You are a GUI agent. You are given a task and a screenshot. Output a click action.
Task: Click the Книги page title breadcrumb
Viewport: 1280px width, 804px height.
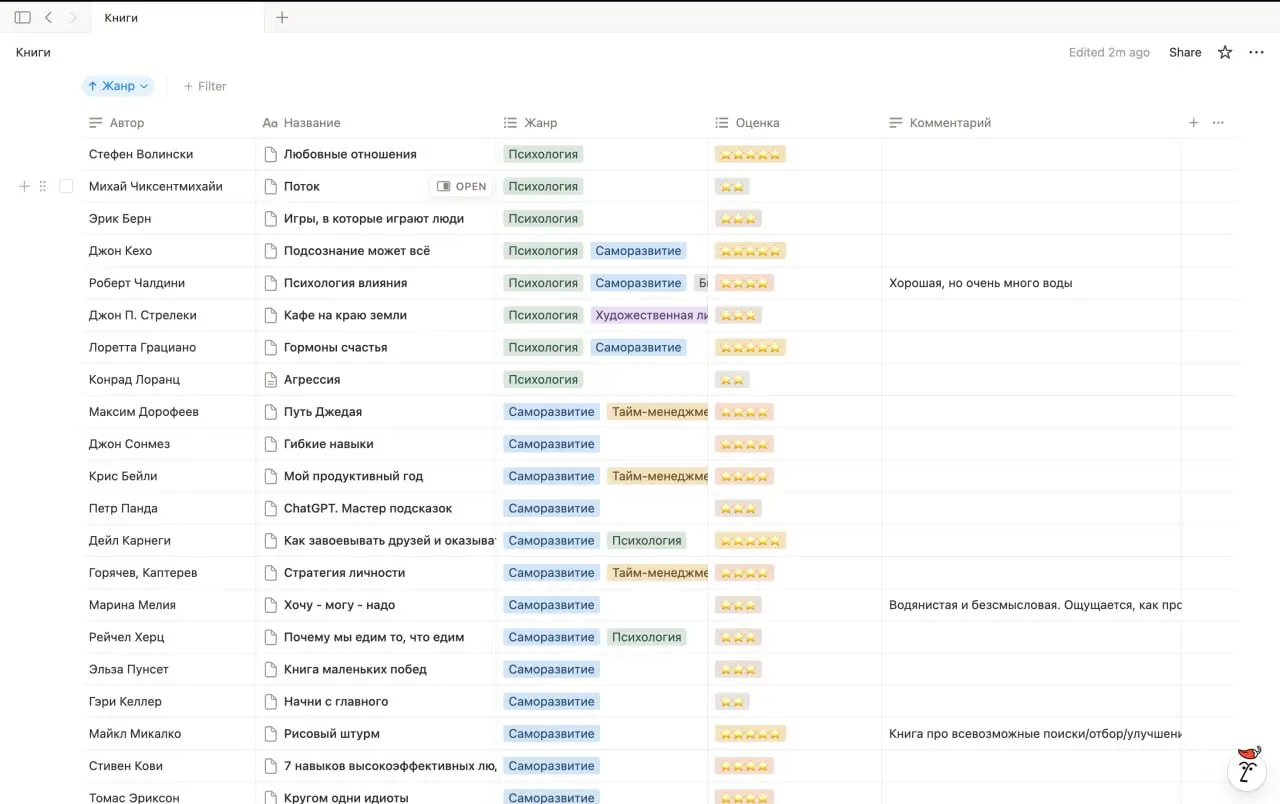click(33, 52)
